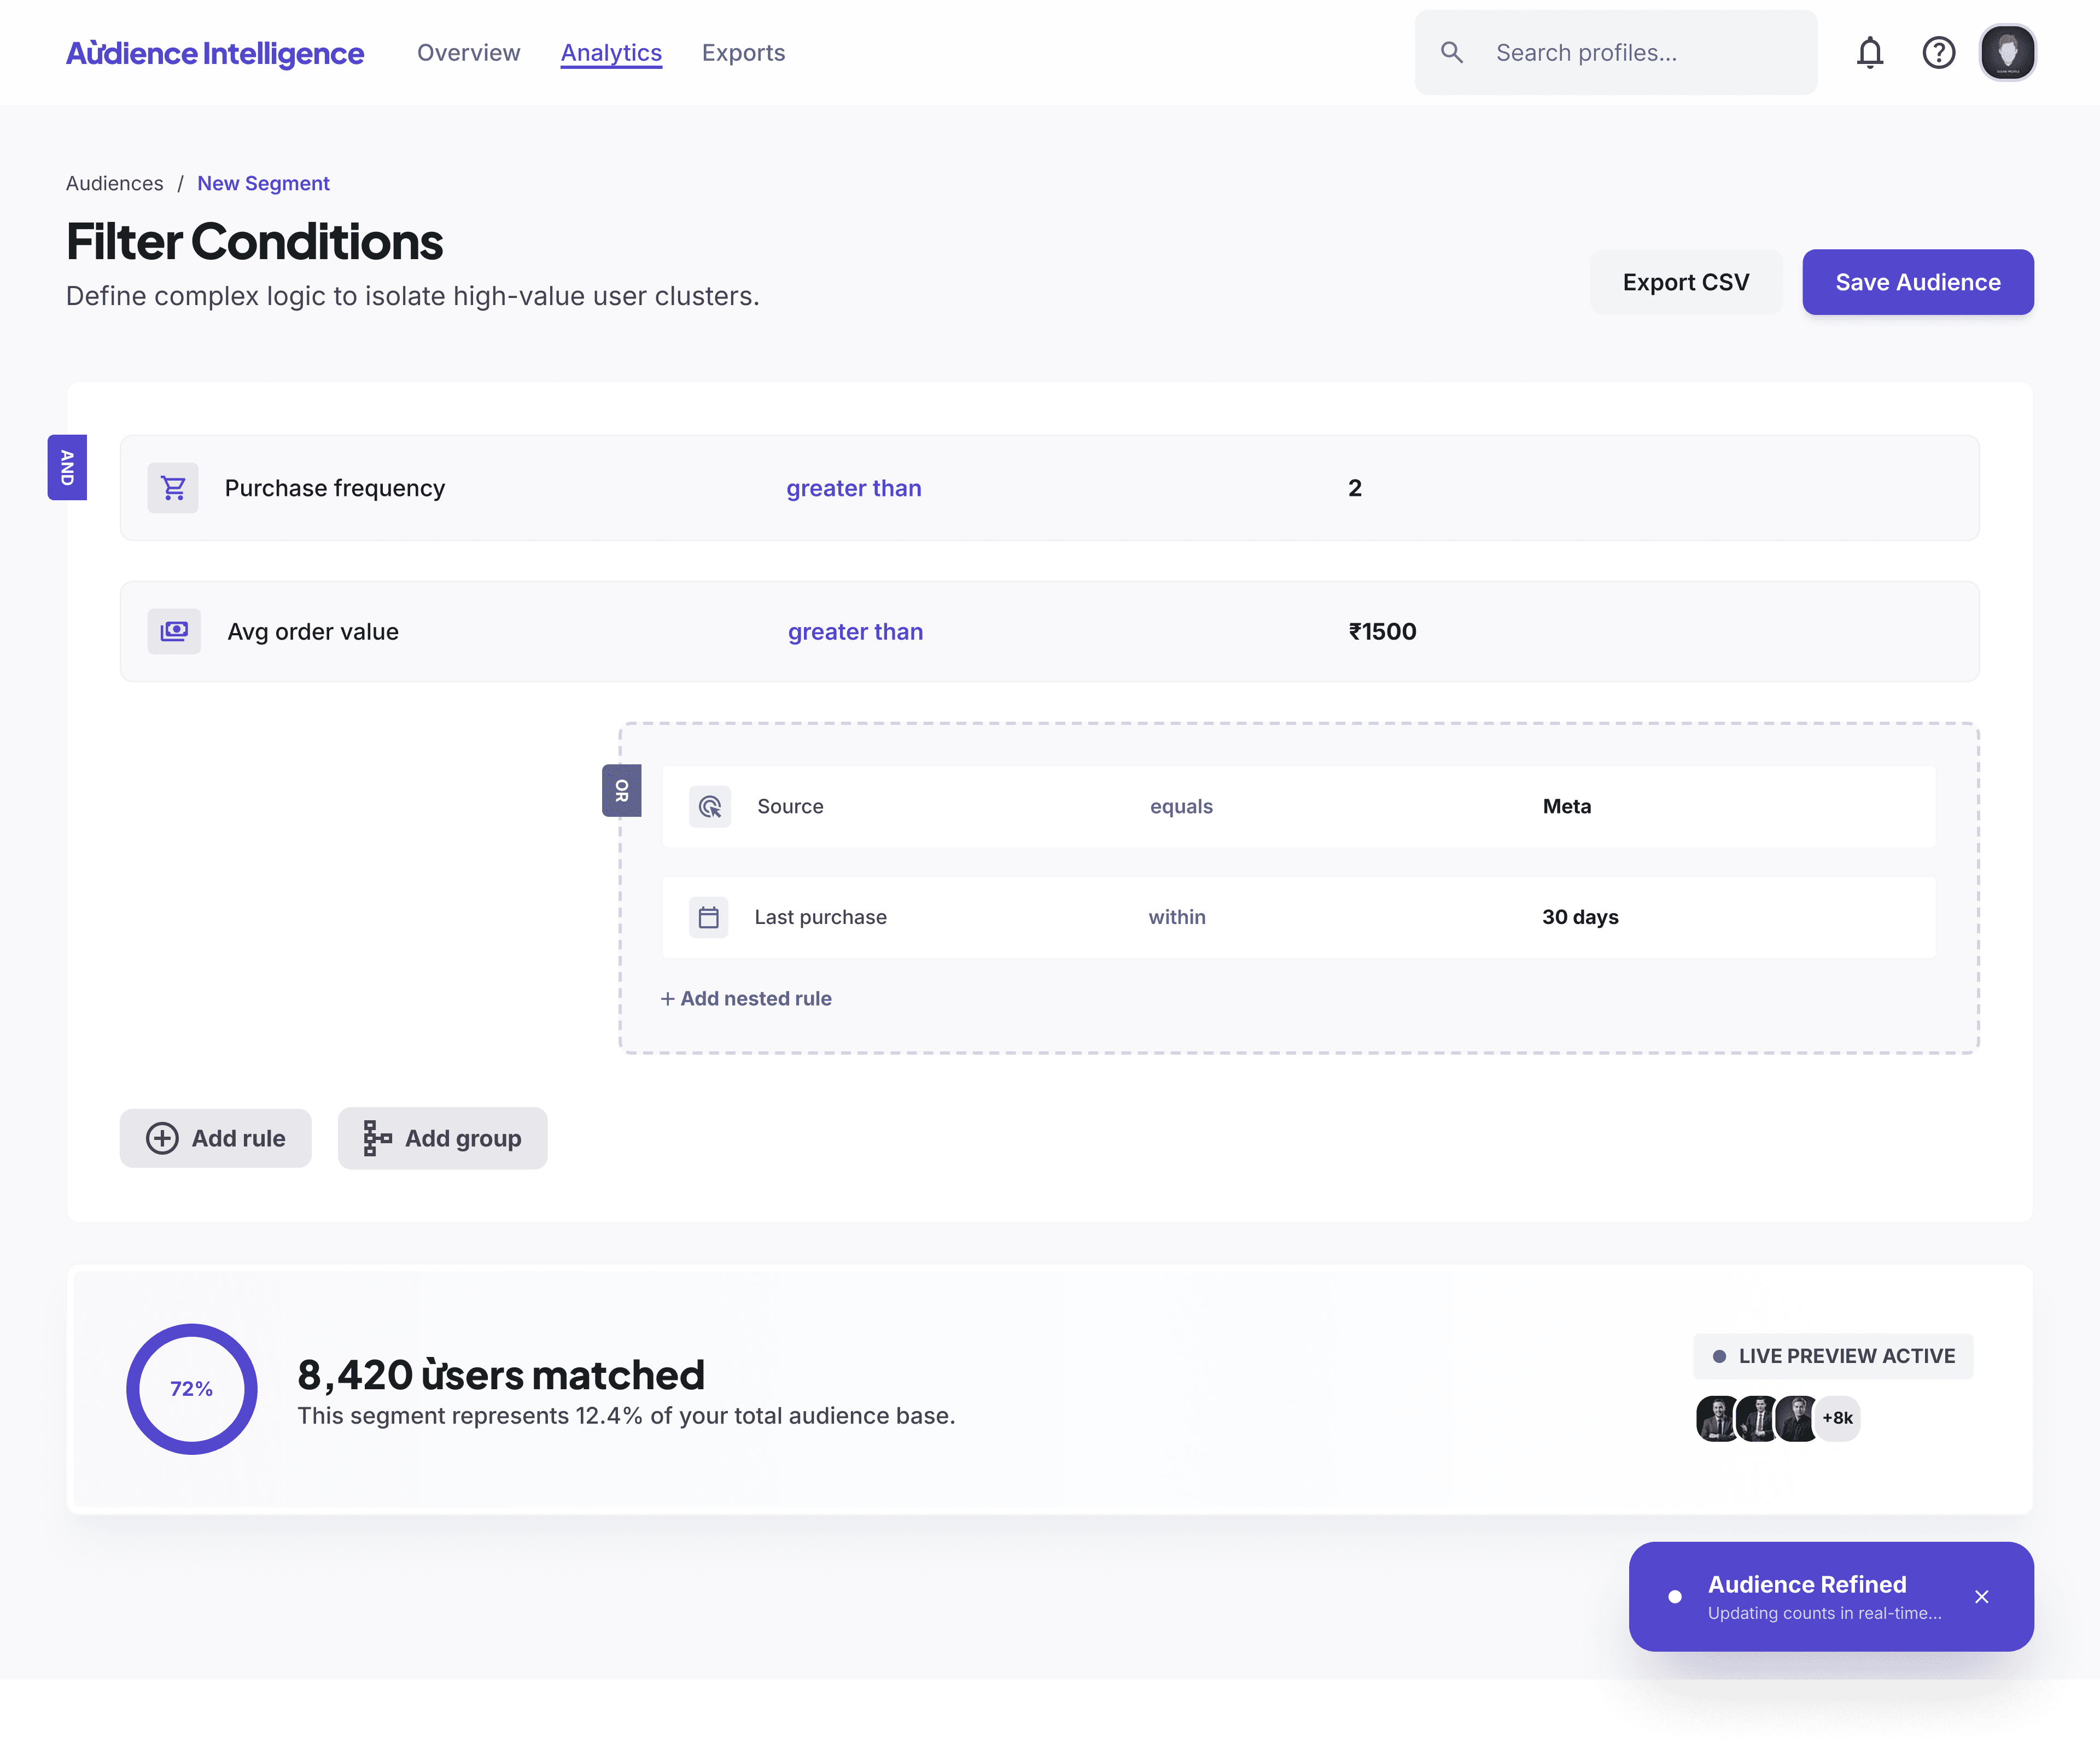Click the shopping cart icon for Purchase frequency
The image size is (2100, 1755).
coord(173,488)
